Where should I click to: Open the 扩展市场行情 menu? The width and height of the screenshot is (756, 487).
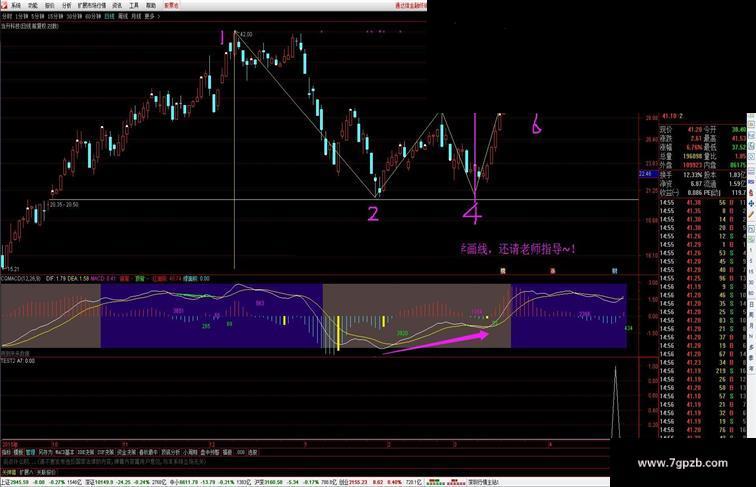92,6
